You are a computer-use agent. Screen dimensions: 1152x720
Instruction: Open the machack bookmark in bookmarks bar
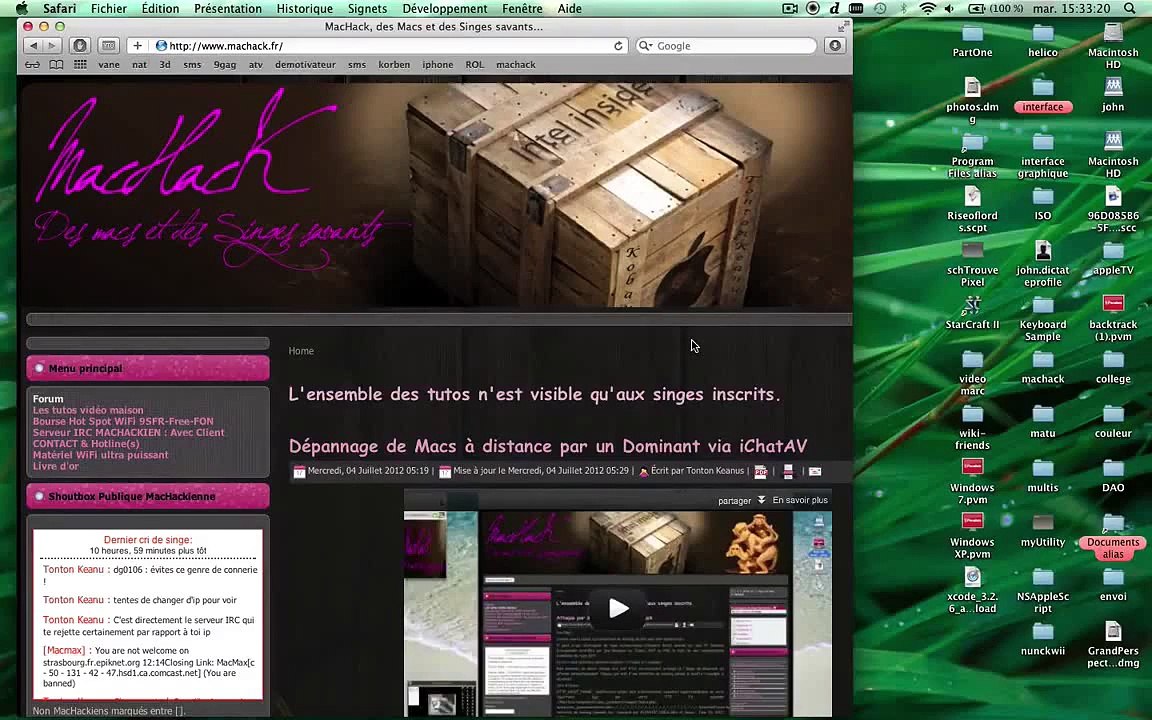pyautogui.click(x=516, y=65)
